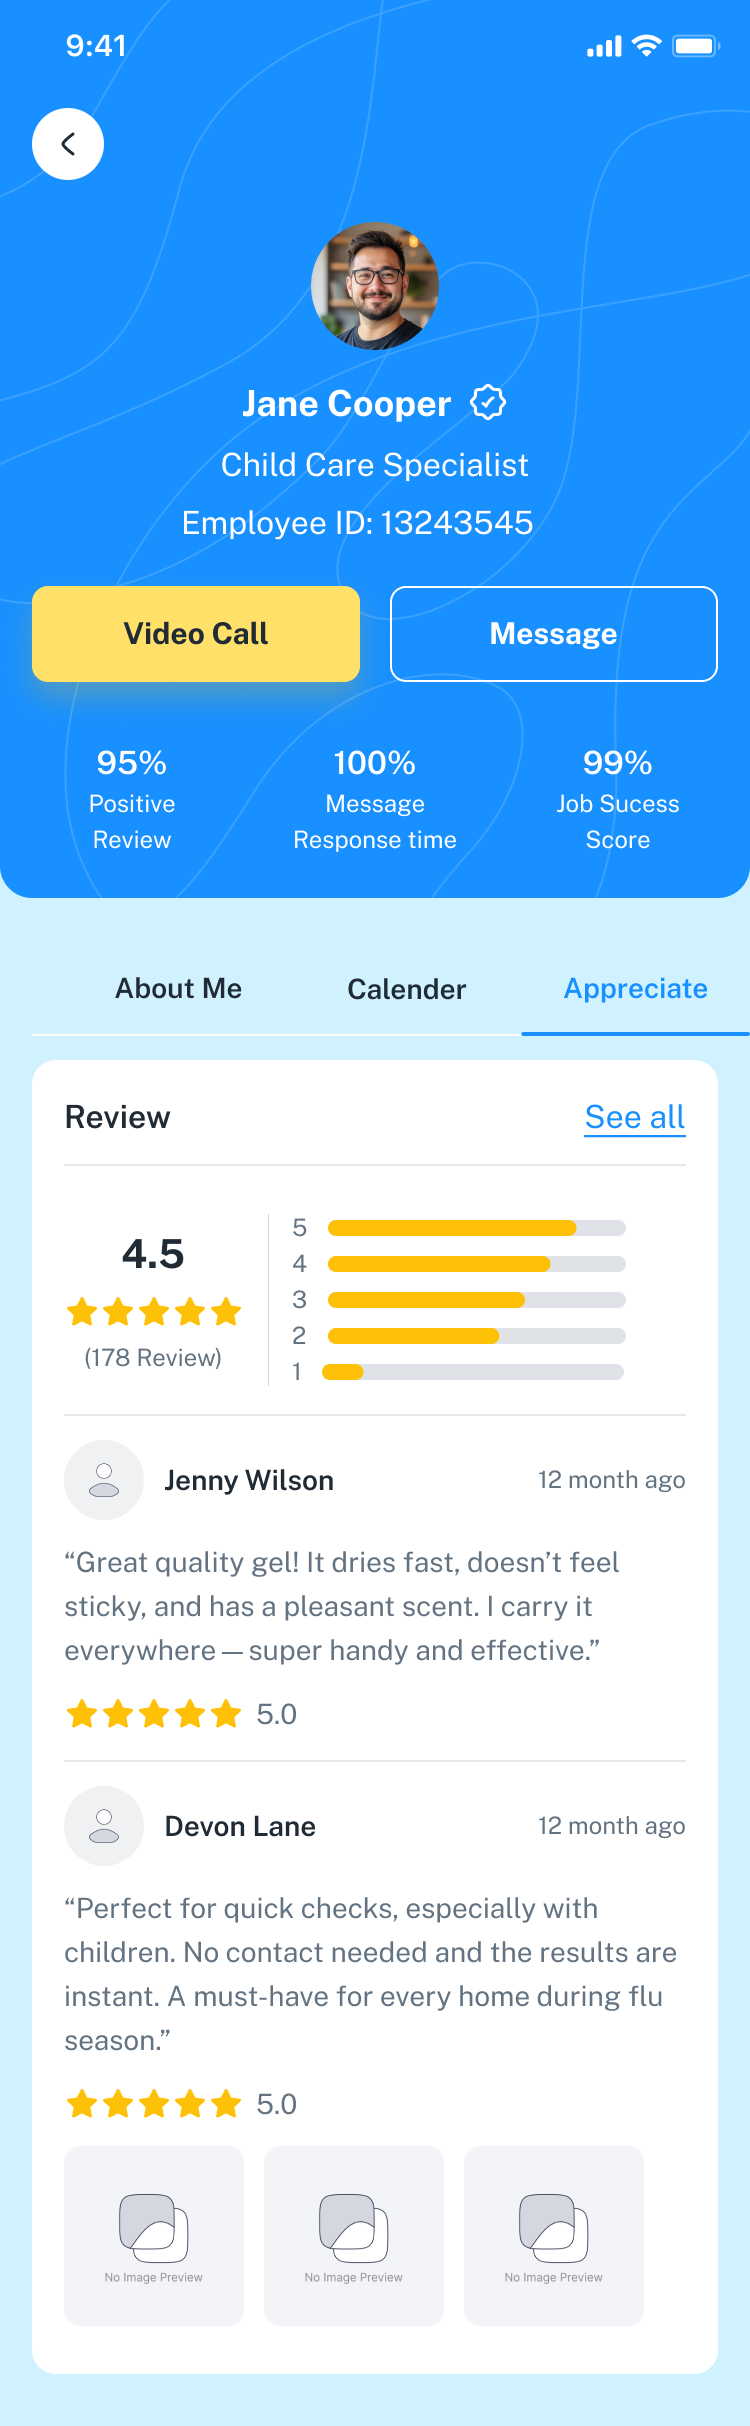Open third image preview in Devon's review
The height and width of the screenshot is (2426, 750).
click(554, 2235)
